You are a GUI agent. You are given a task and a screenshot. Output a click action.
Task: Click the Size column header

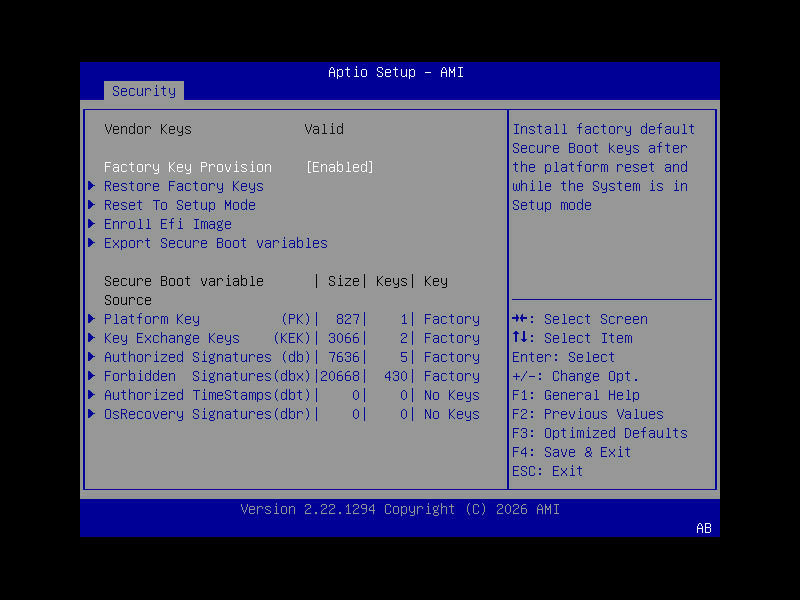point(344,281)
